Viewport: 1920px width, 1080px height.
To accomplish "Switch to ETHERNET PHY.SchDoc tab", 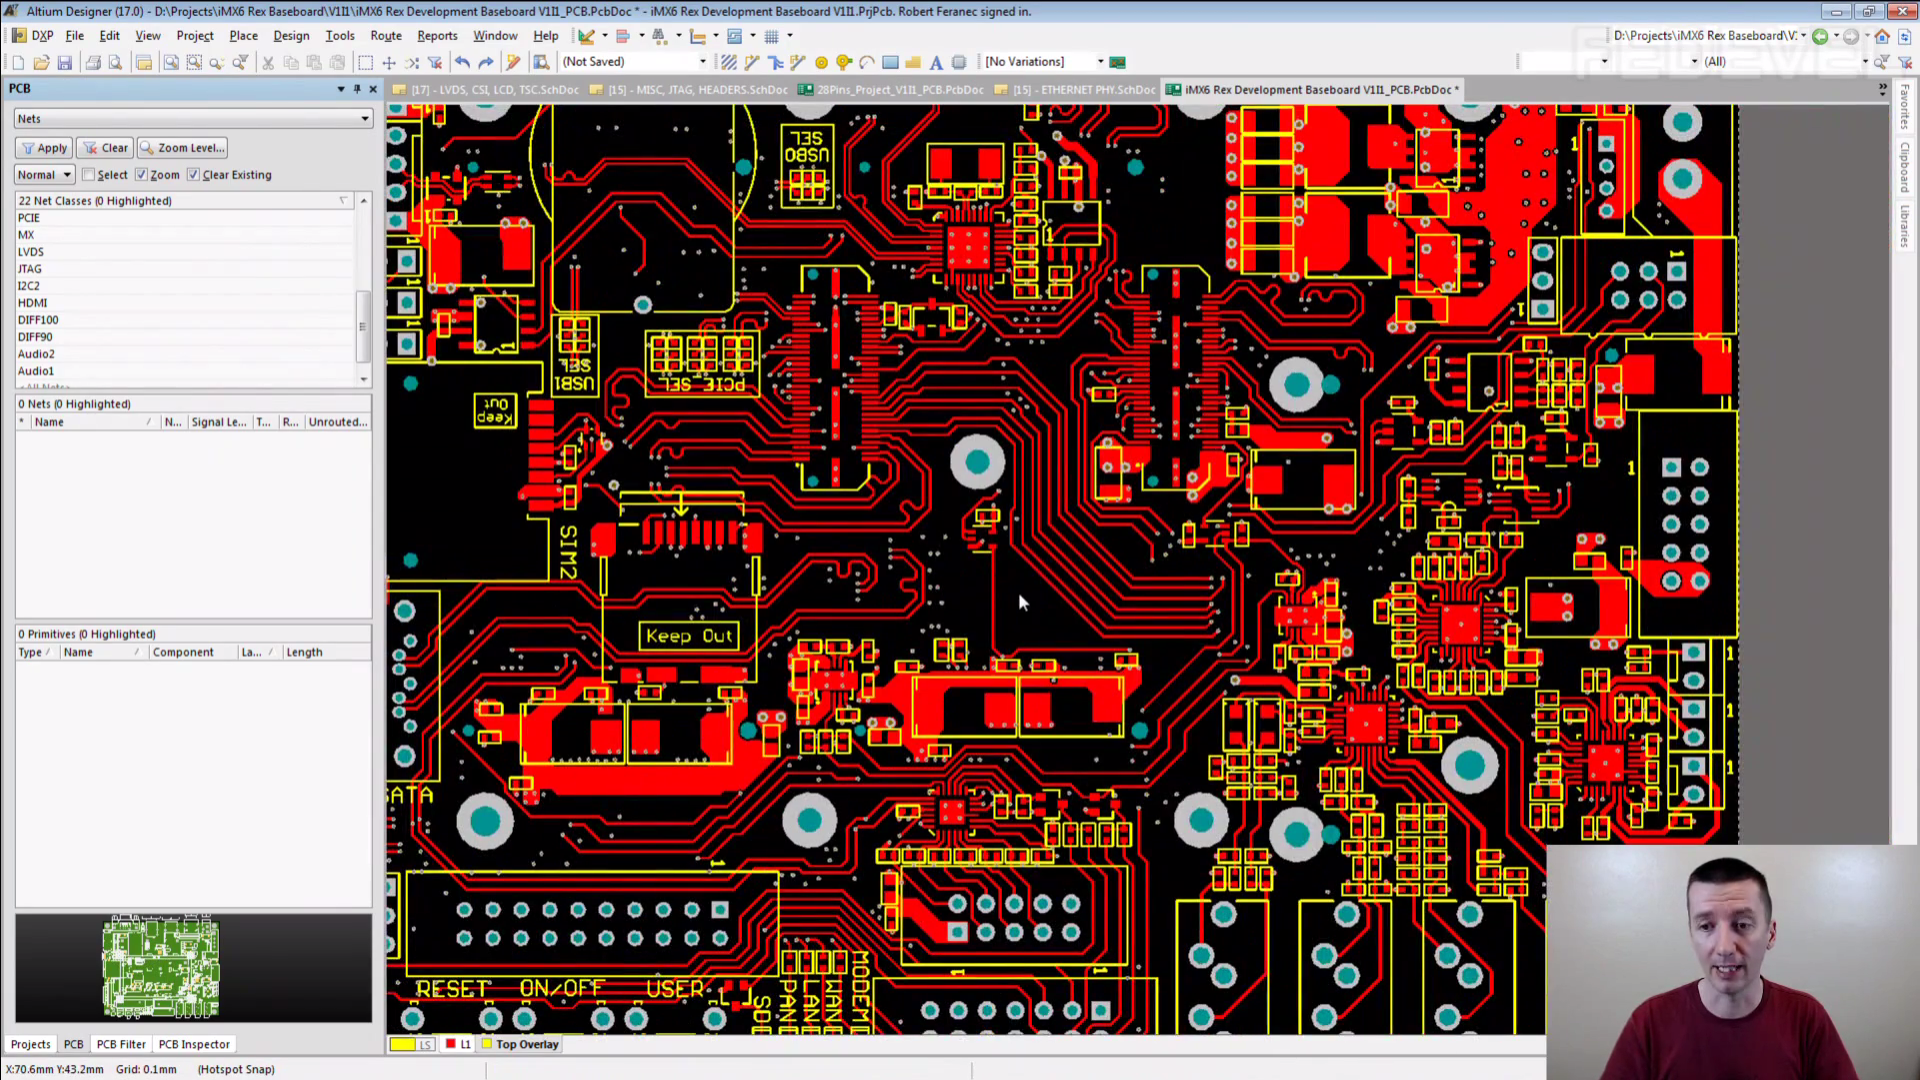I will tap(1076, 90).
